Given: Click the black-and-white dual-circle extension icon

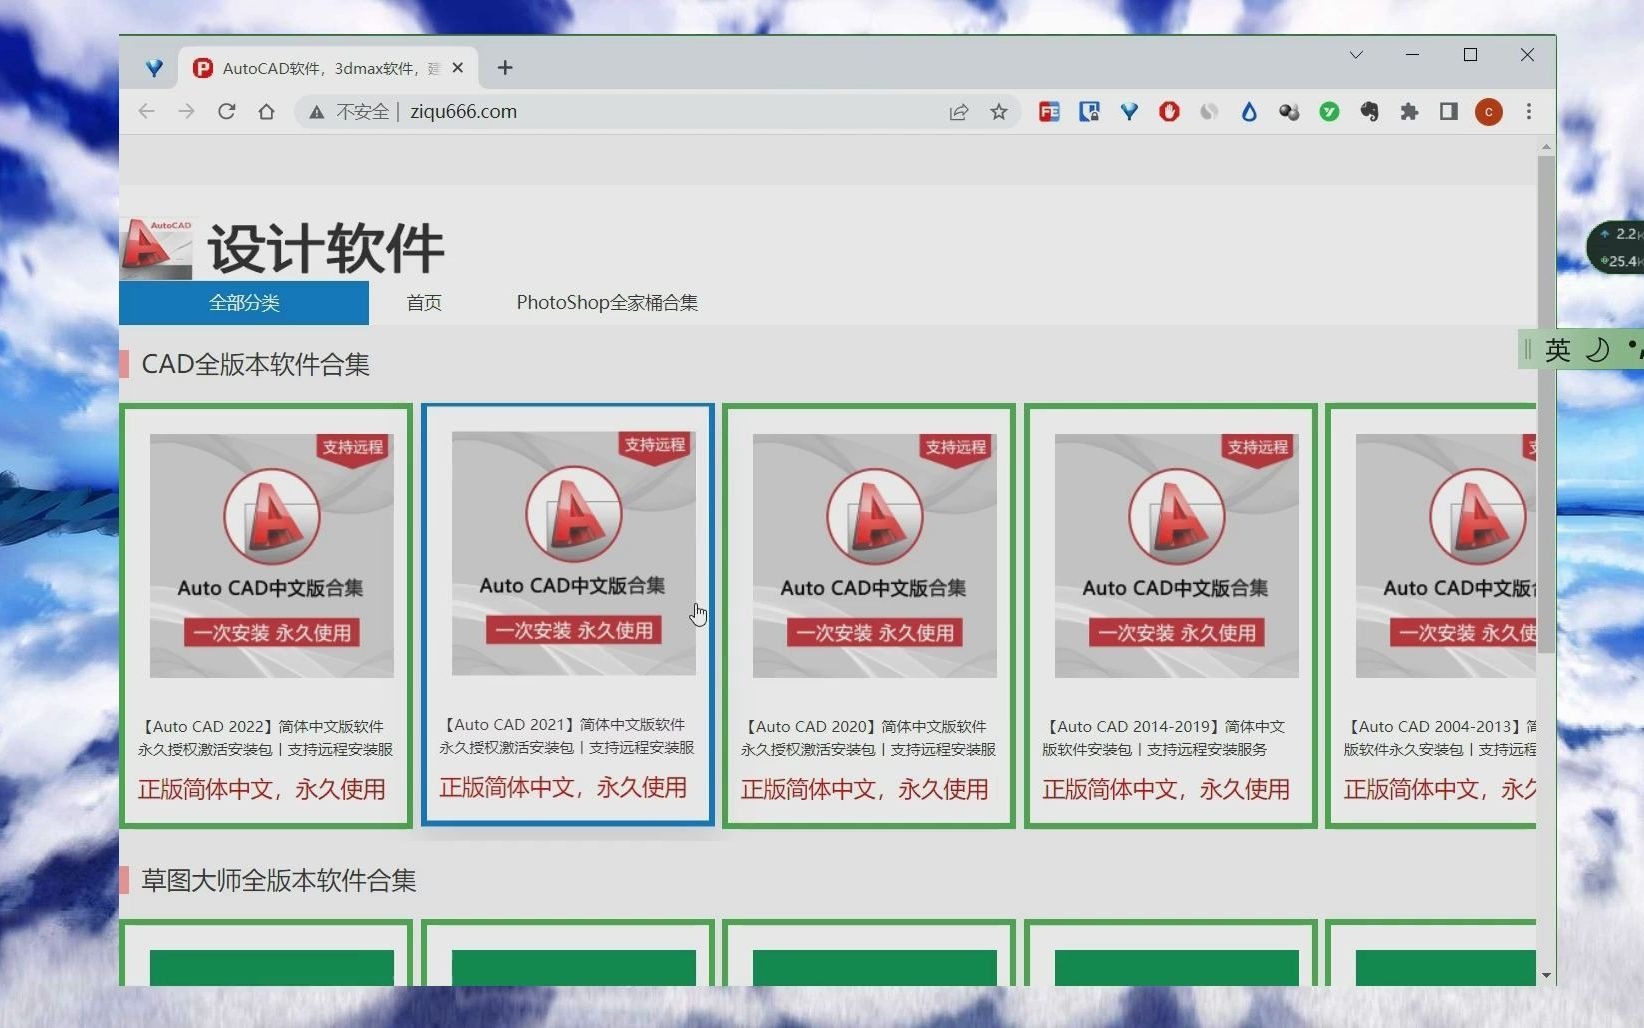Looking at the screenshot, I should 1289,112.
